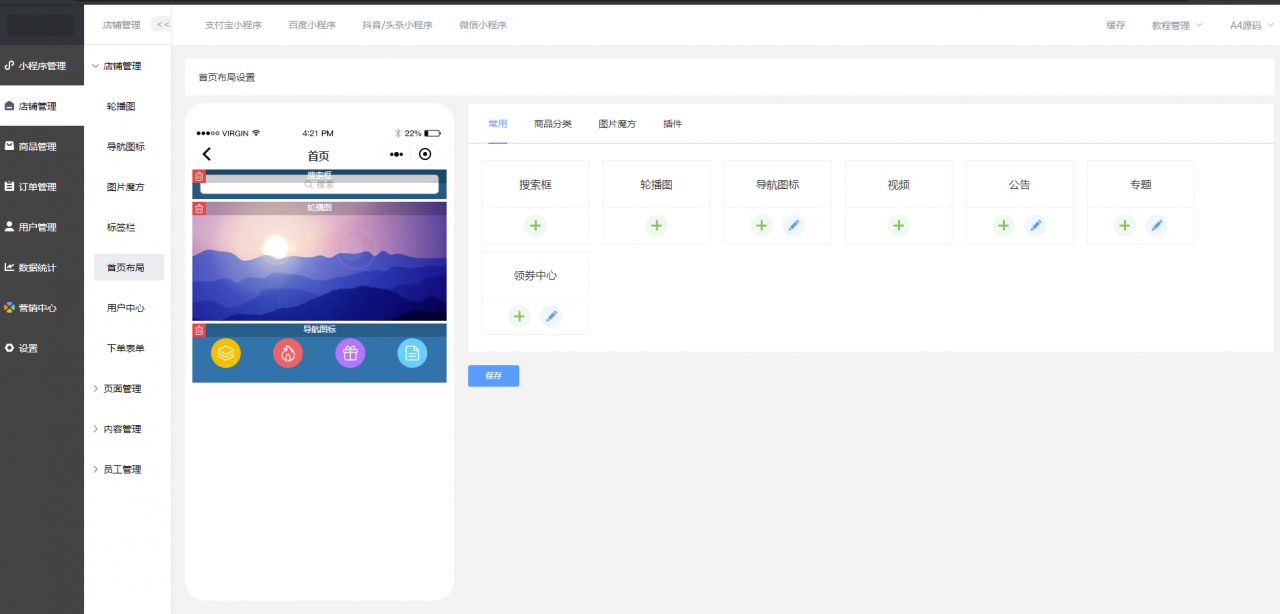Switch to the 图片魔方 tab

pos(617,124)
